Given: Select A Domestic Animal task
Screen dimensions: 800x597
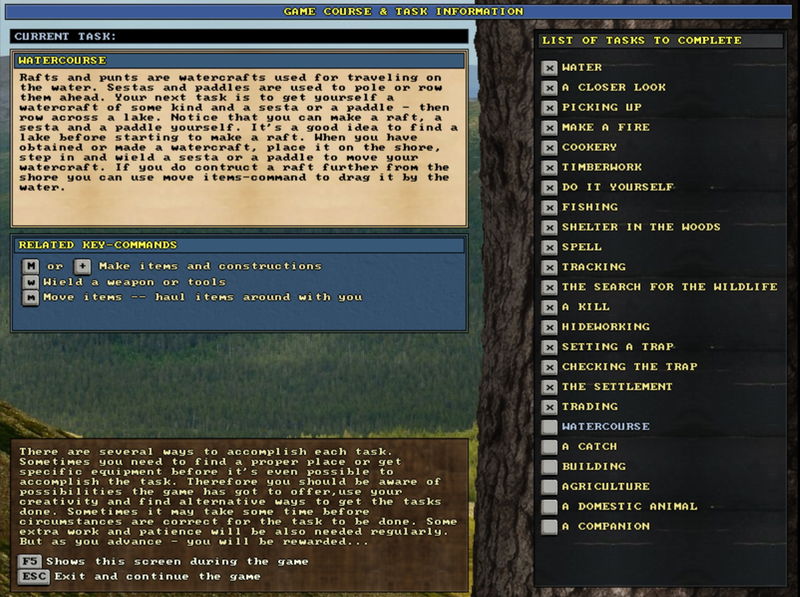Looking at the screenshot, I should (x=629, y=507).
